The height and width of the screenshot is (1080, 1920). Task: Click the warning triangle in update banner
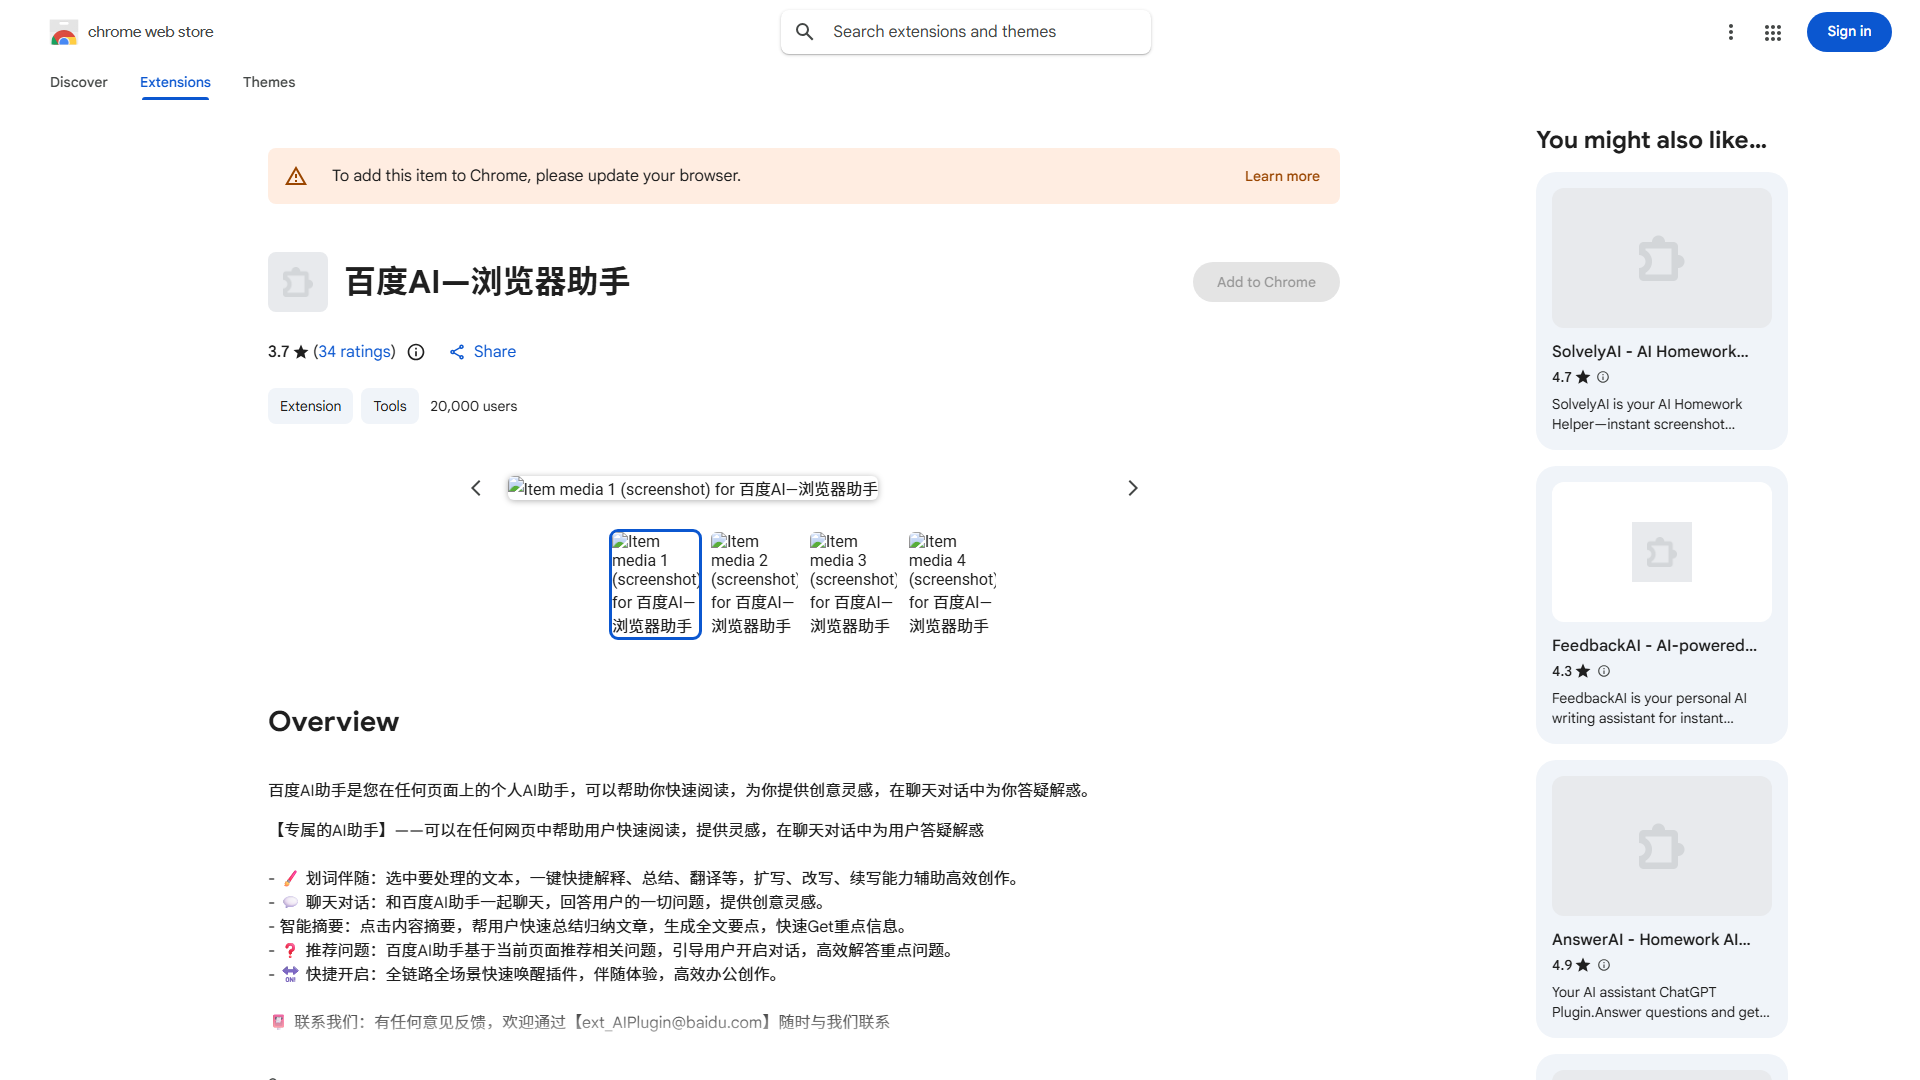tap(296, 175)
